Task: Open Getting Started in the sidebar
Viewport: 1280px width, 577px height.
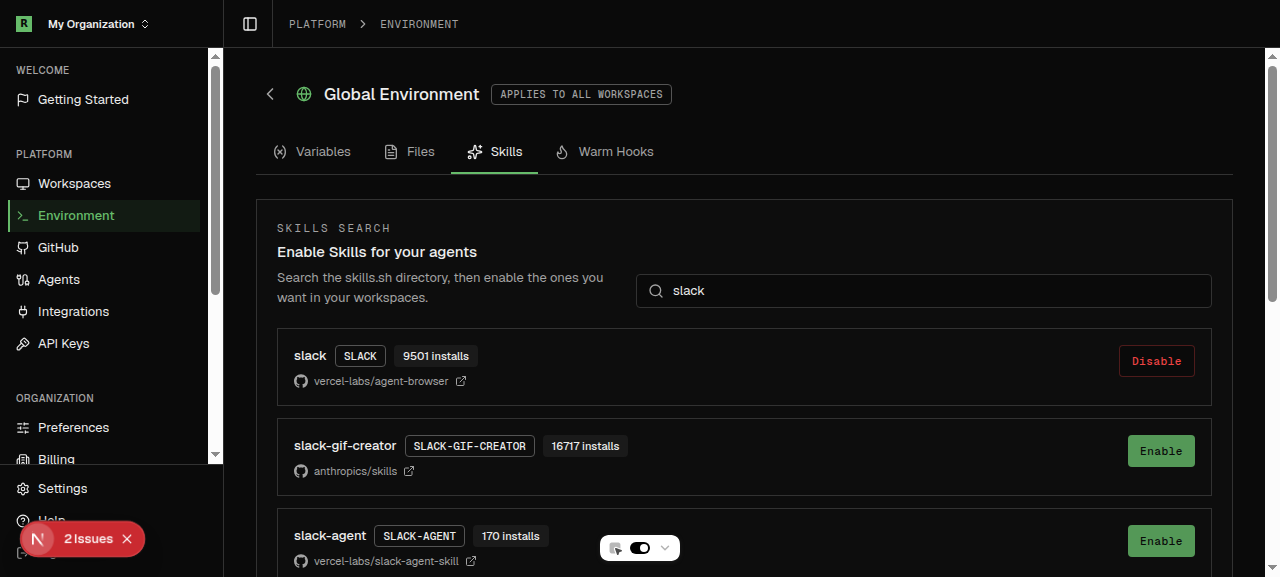Action: [104, 100]
